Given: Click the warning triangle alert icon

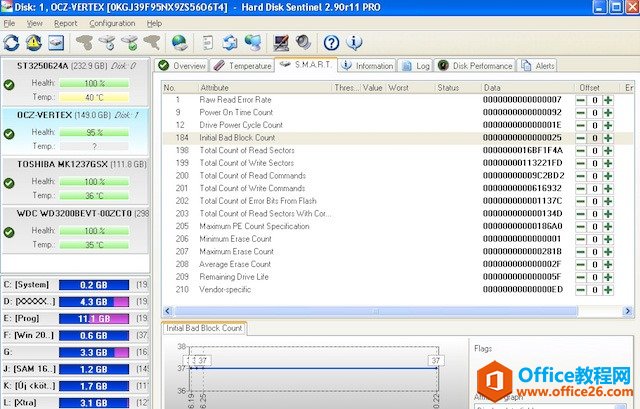Looking at the screenshot, I should point(33,42).
